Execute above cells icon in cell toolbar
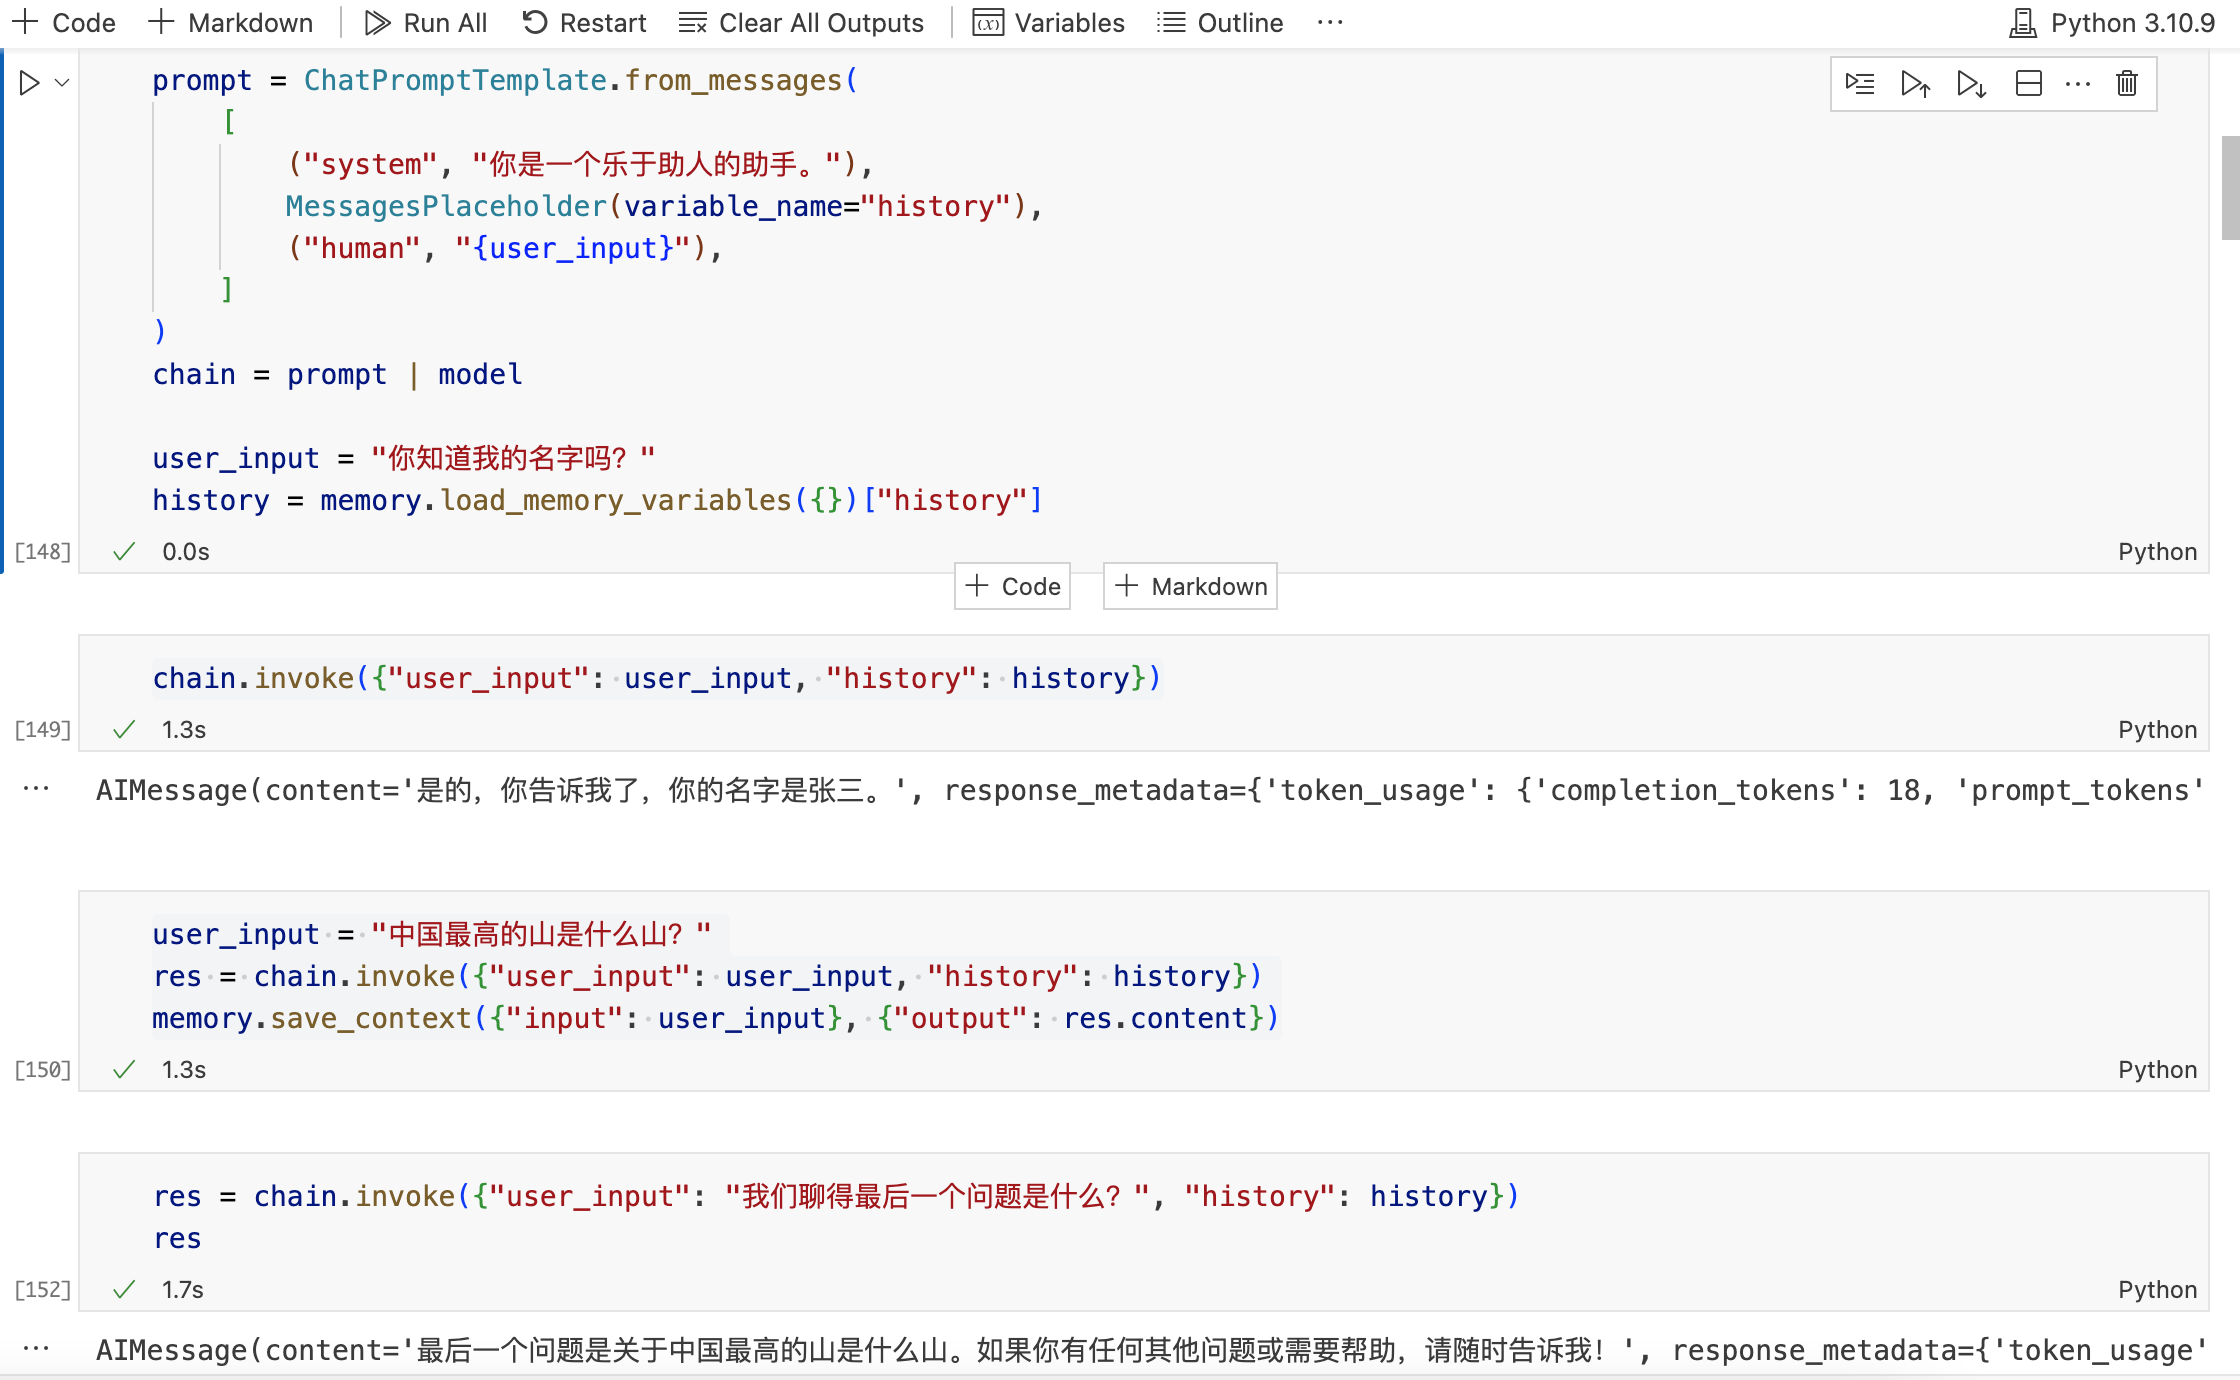 (x=1915, y=83)
